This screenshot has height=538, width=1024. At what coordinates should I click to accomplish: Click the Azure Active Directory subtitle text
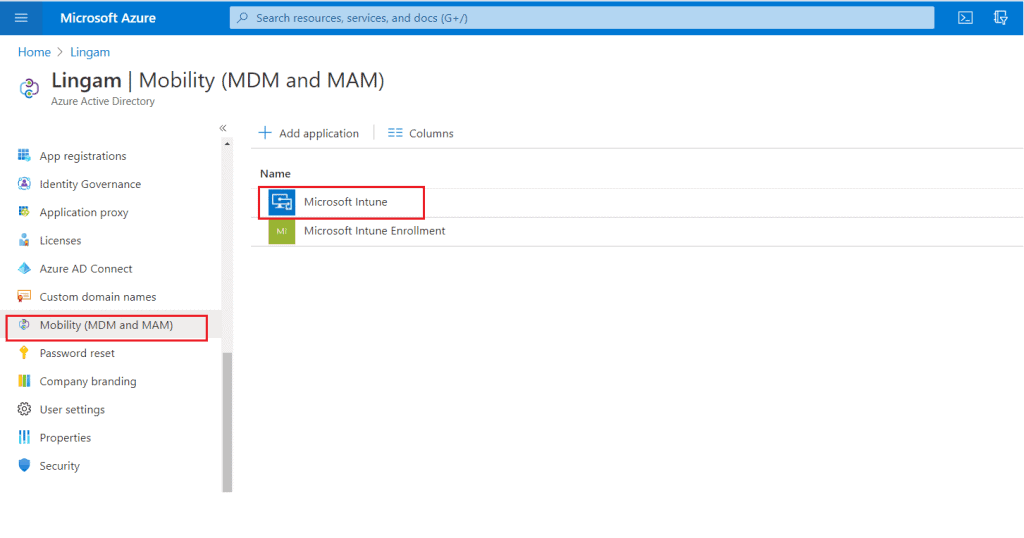click(x=103, y=101)
